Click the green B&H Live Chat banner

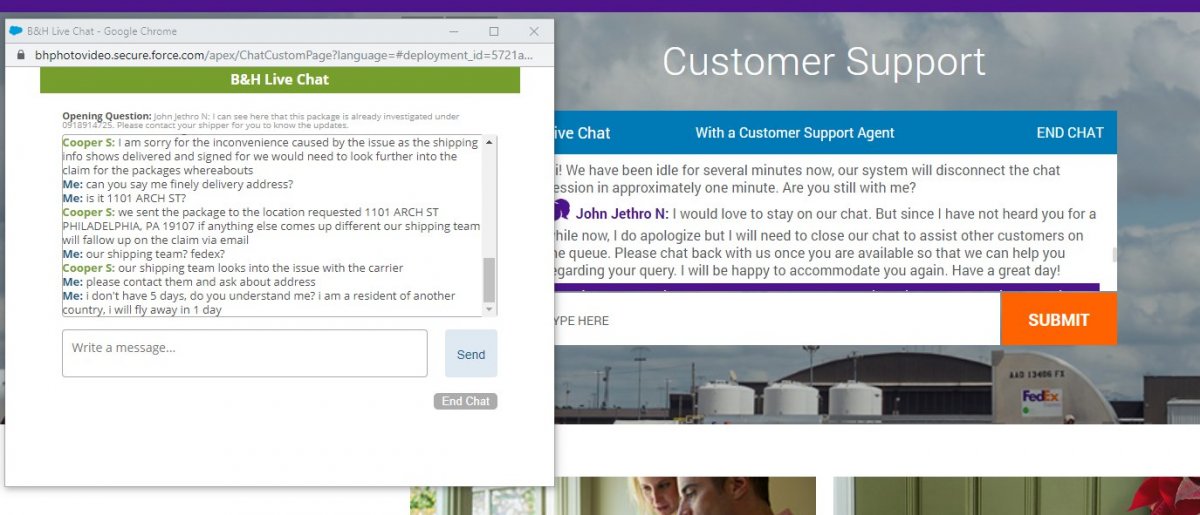280,79
